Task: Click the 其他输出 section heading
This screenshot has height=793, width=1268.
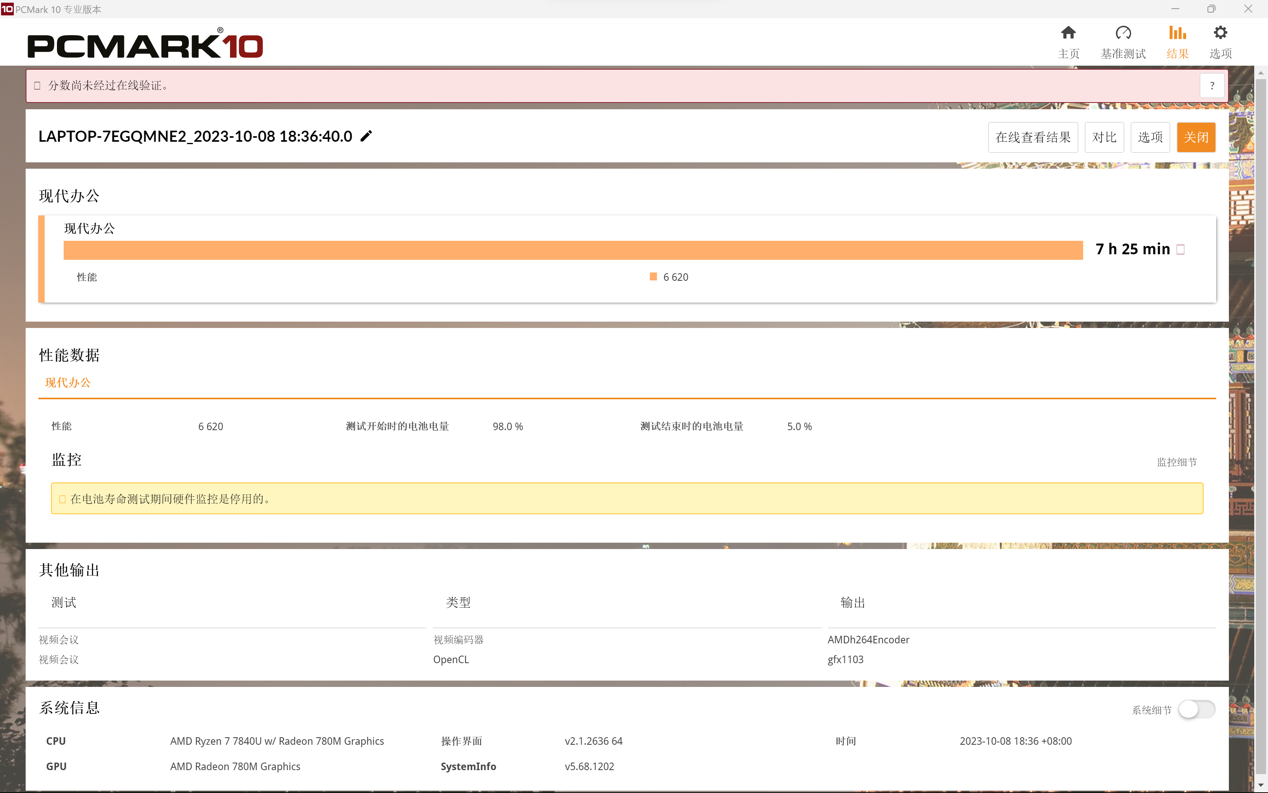Action: coord(69,570)
